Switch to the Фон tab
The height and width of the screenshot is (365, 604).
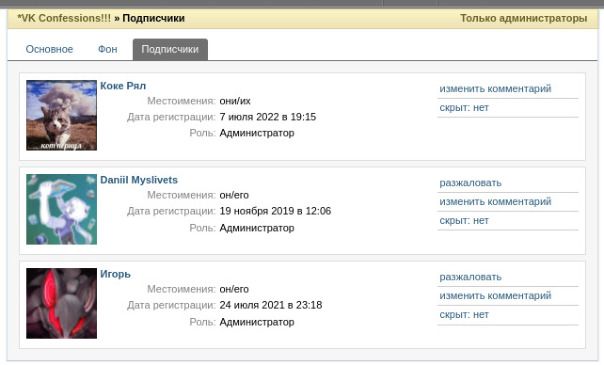pyautogui.click(x=107, y=49)
